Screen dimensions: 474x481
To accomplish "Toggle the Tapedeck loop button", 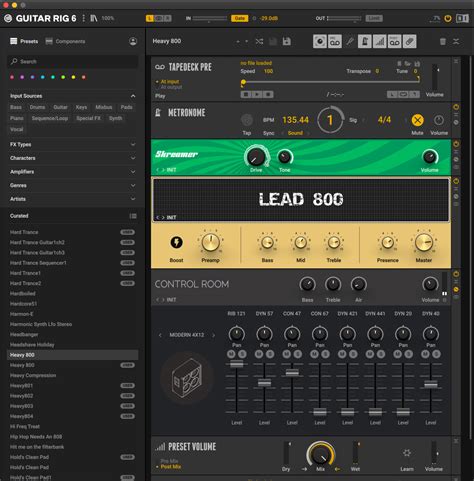I will tap(403, 94).
